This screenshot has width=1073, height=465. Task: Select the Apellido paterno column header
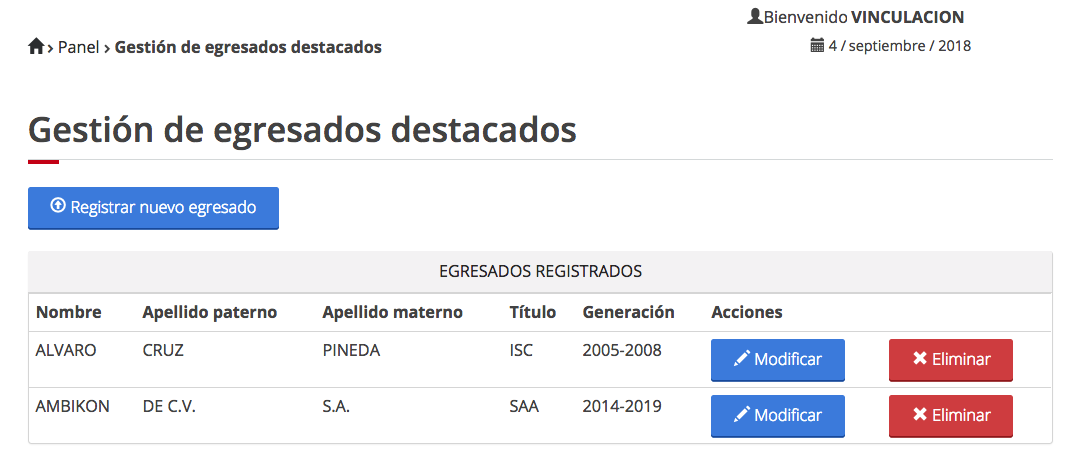tap(209, 312)
